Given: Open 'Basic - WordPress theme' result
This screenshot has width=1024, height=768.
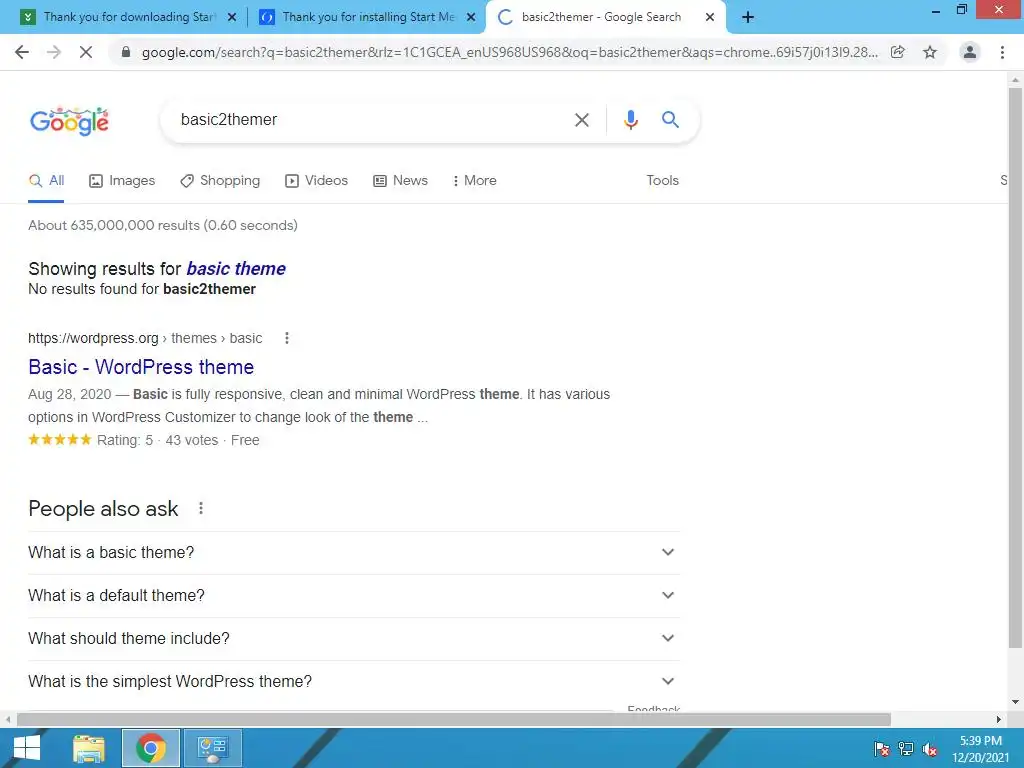Looking at the screenshot, I should 141,367.
